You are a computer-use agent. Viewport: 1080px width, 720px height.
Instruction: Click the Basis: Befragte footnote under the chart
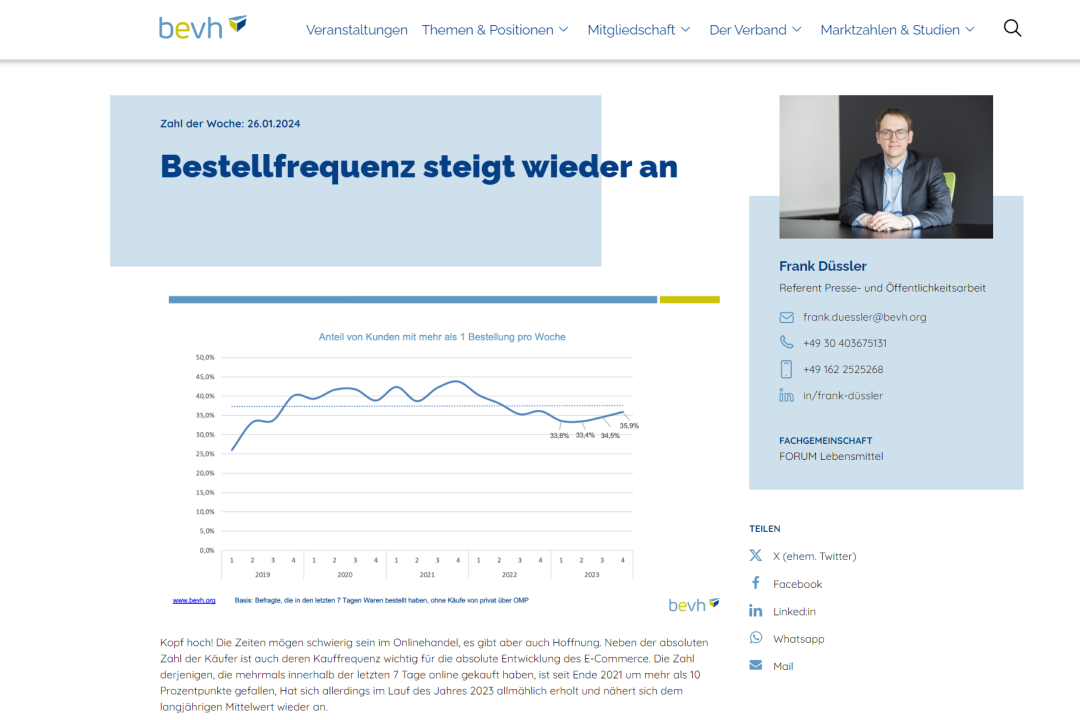[x=382, y=600]
